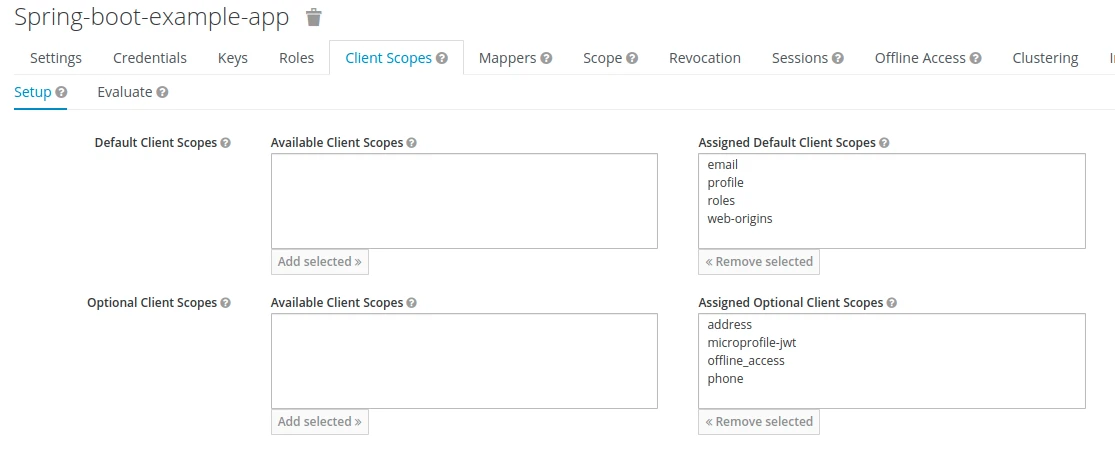Screen dimensions: 1115x449
Task: Click the empty default Available Client Scopes listbox
Action: 464,201
